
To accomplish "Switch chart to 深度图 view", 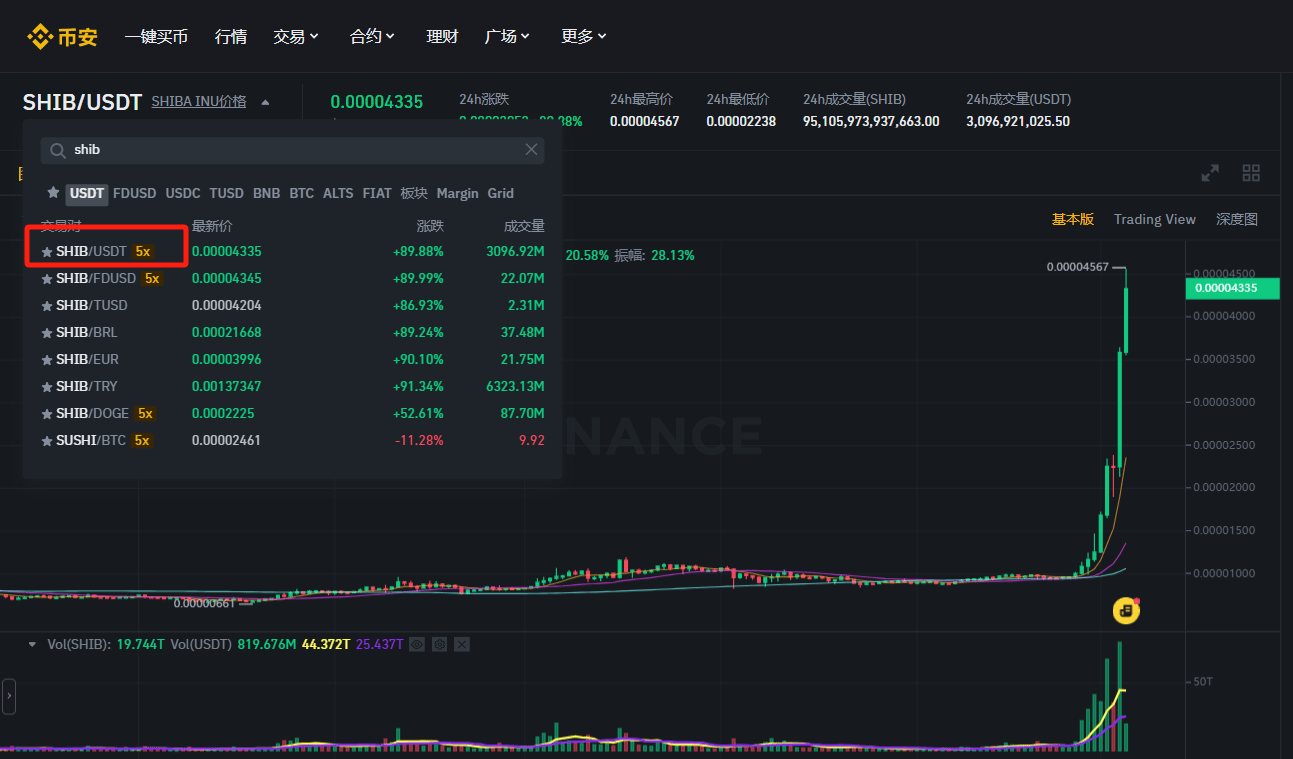I will coord(1237,219).
